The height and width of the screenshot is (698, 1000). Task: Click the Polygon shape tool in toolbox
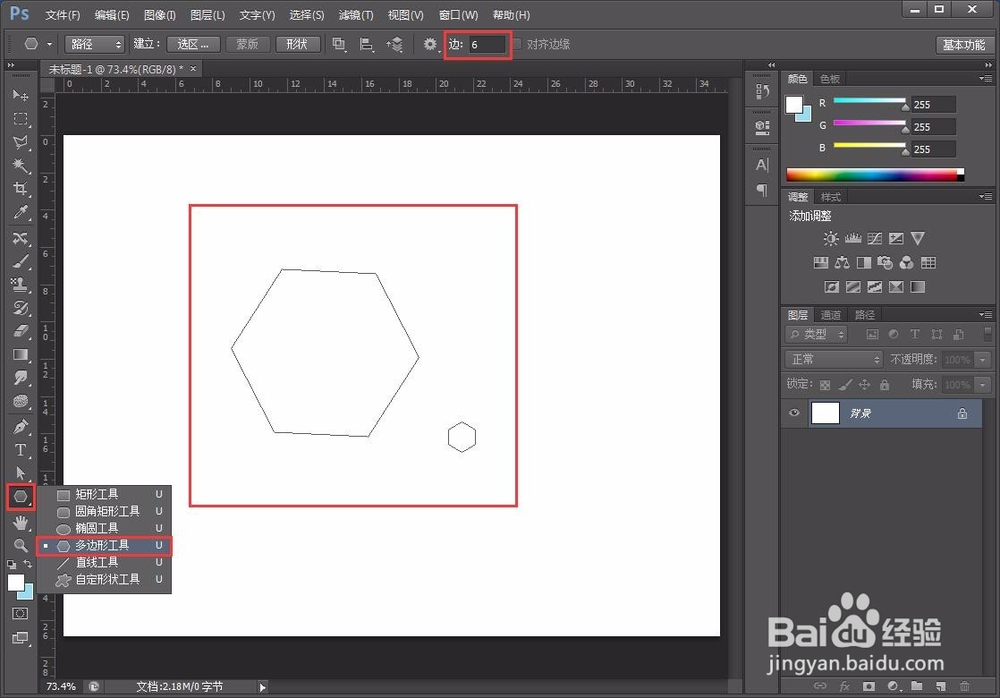point(20,496)
